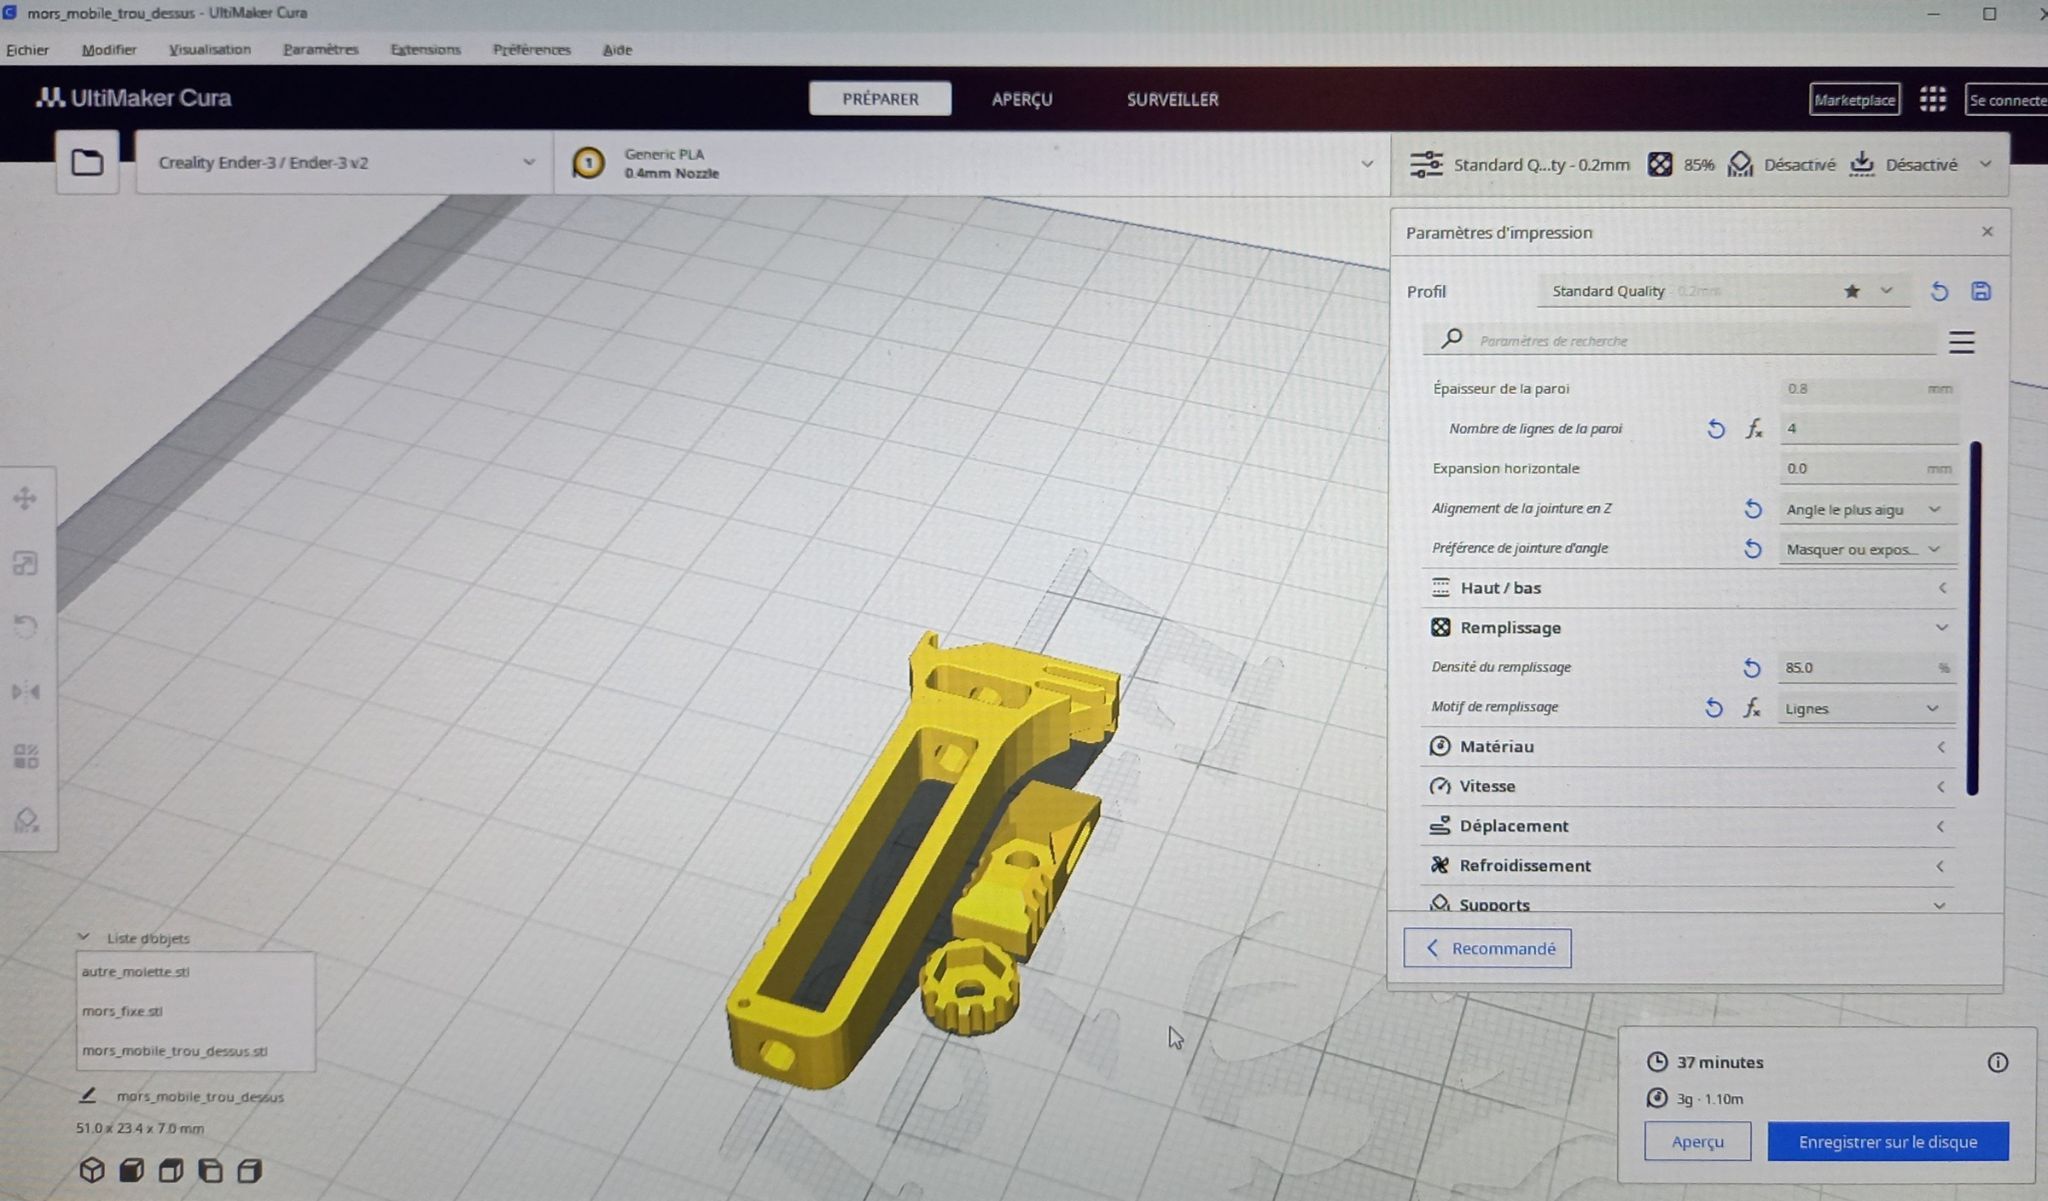Click the 3D perspective view cube icon
This screenshot has width=2048, height=1201.
[x=92, y=1170]
